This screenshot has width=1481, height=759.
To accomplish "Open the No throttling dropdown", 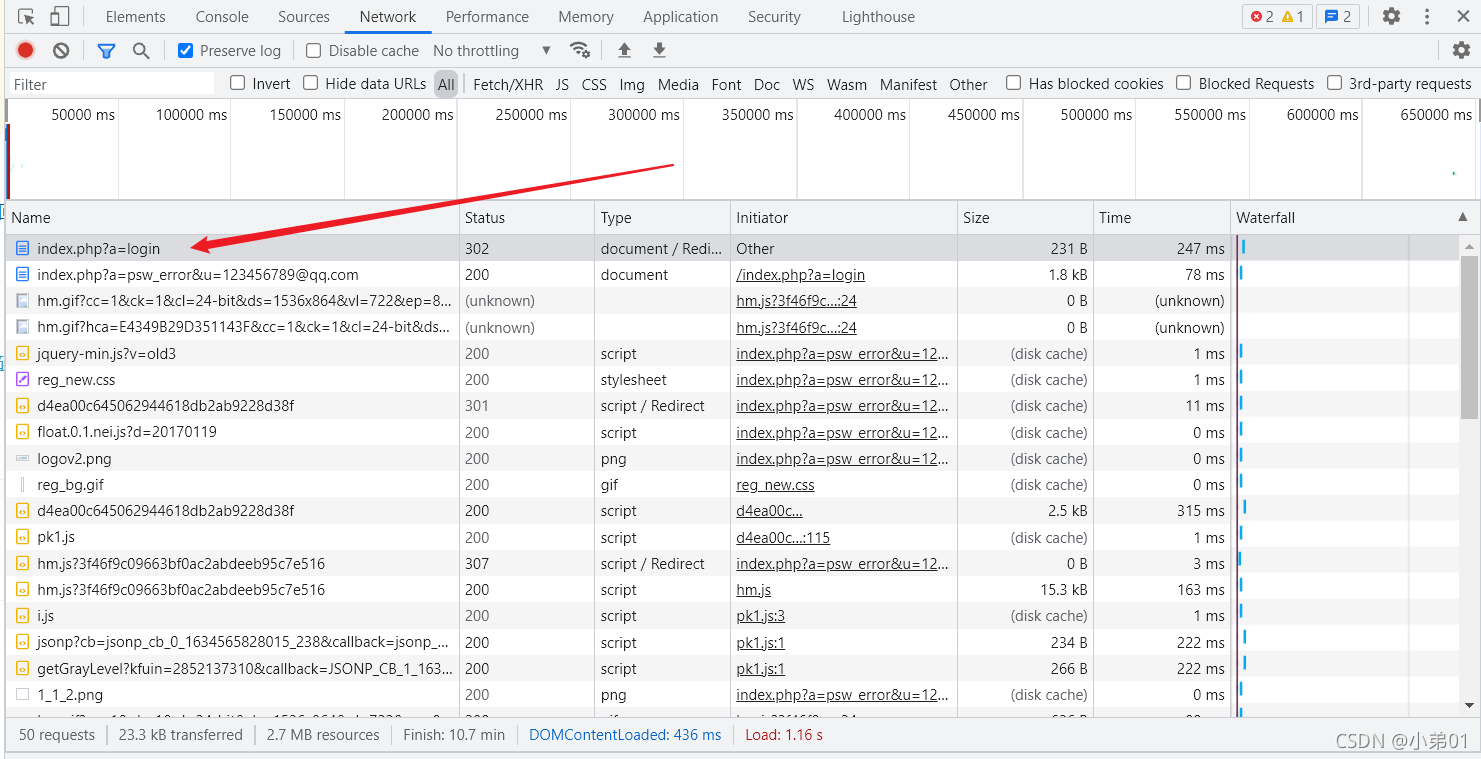I will [489, 50].
